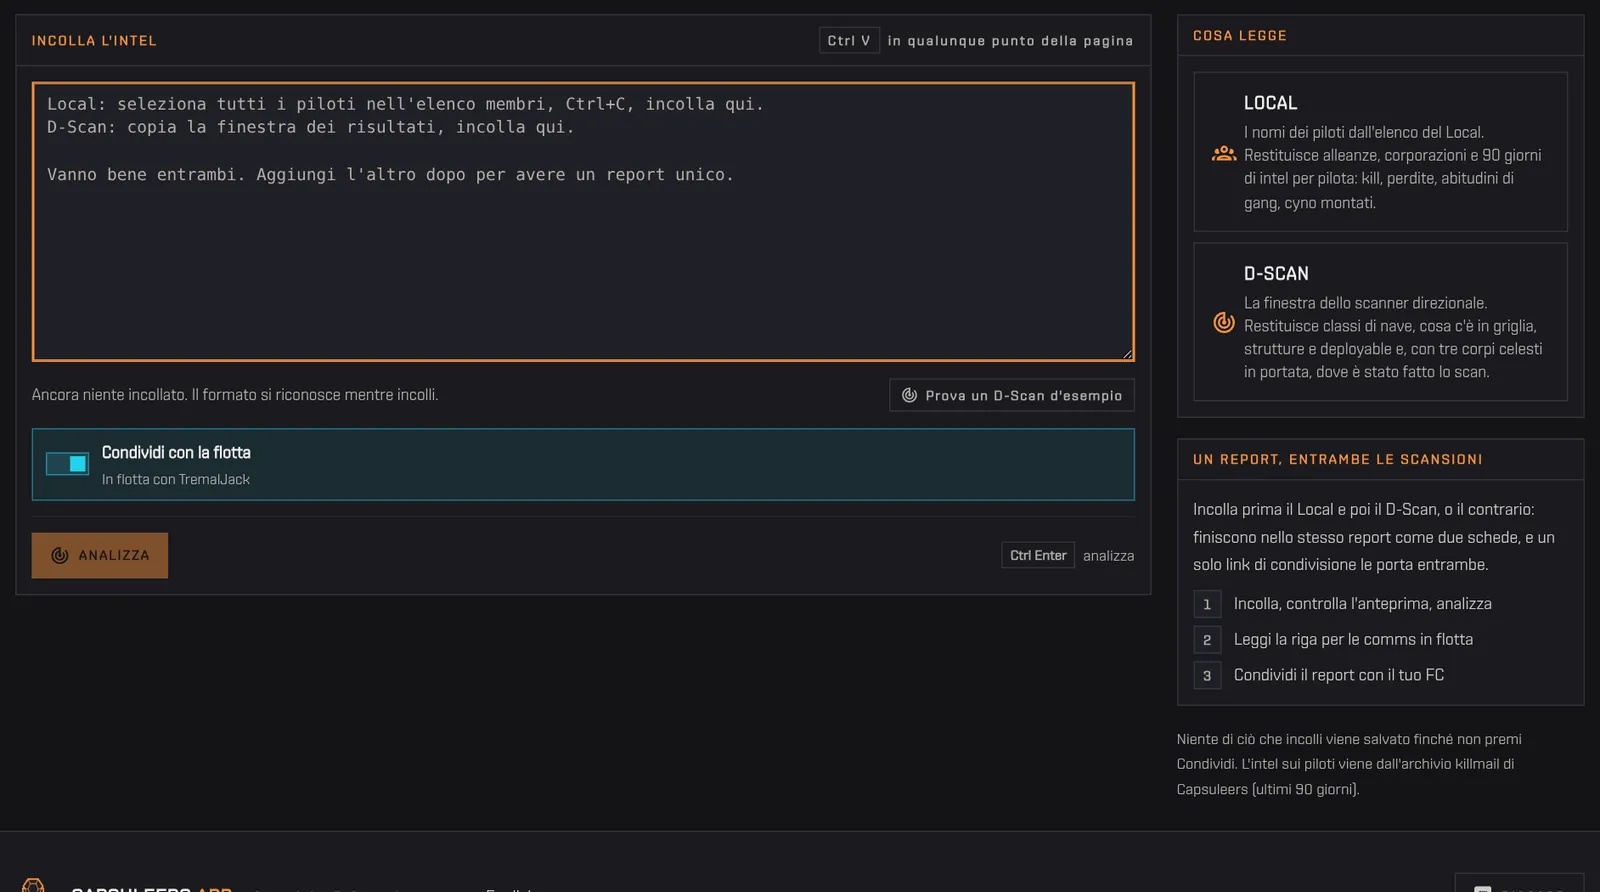The height and width of the screenshot is (892, 1600).
Task: Click the "INCOLLA L'INTEL" panel heading
Action: [x=94, y=41]
